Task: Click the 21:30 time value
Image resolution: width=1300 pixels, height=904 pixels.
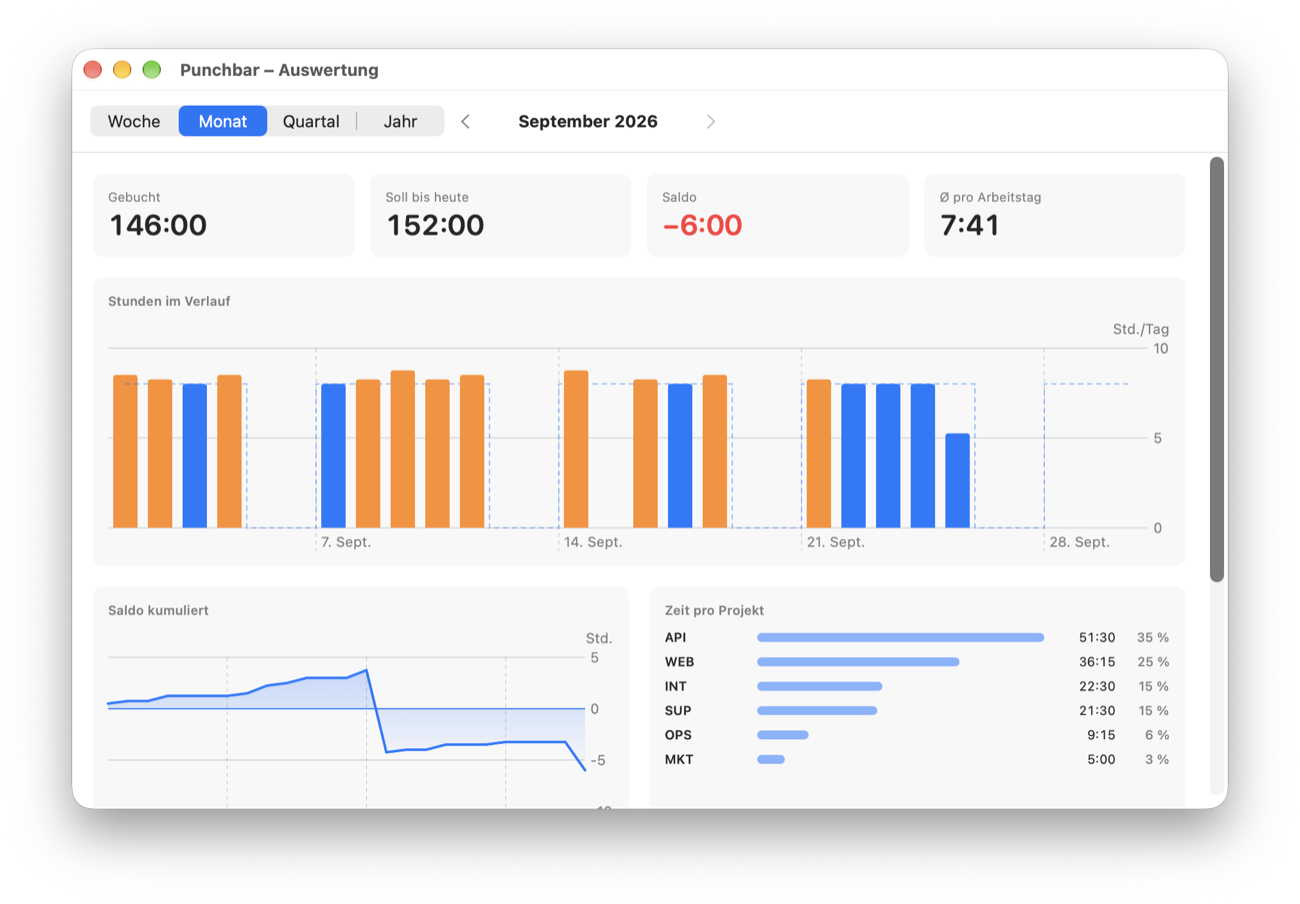Action: point(1097,711)
